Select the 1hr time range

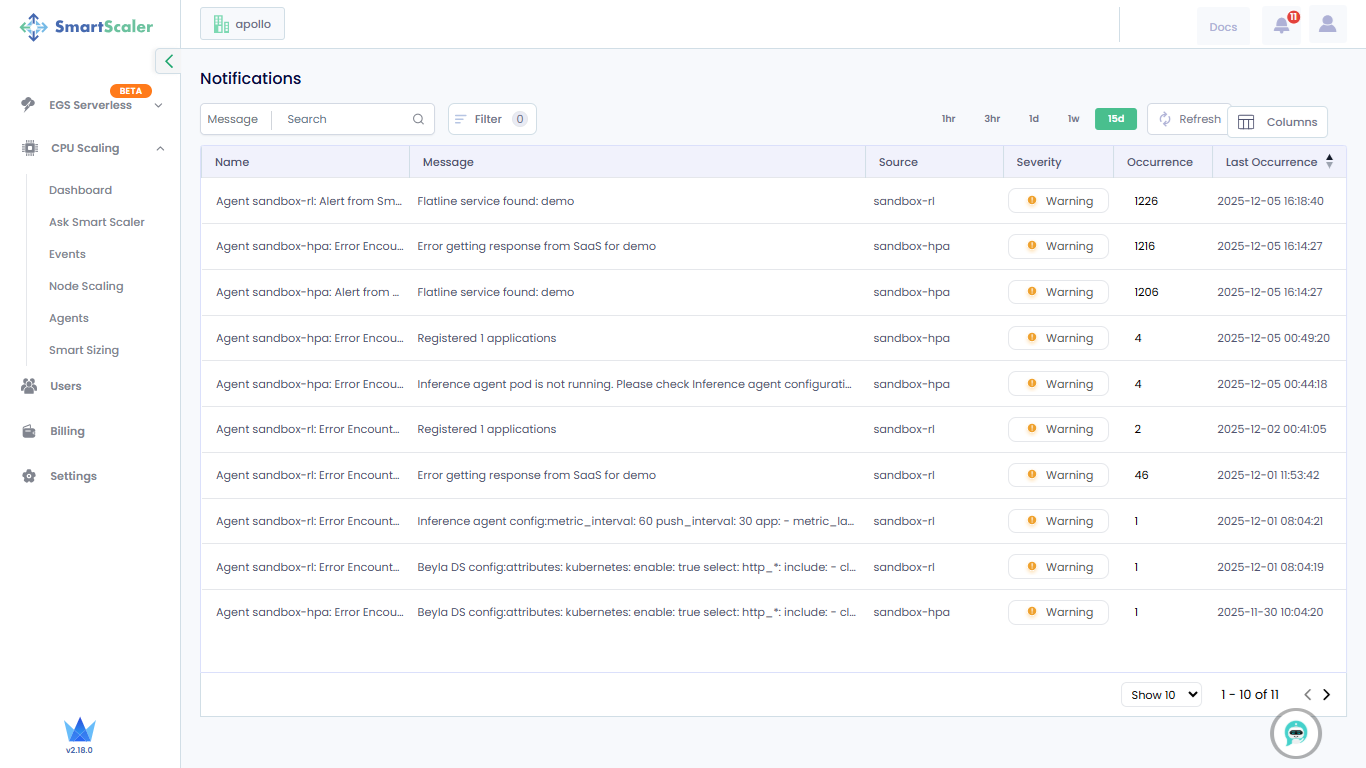948,119
